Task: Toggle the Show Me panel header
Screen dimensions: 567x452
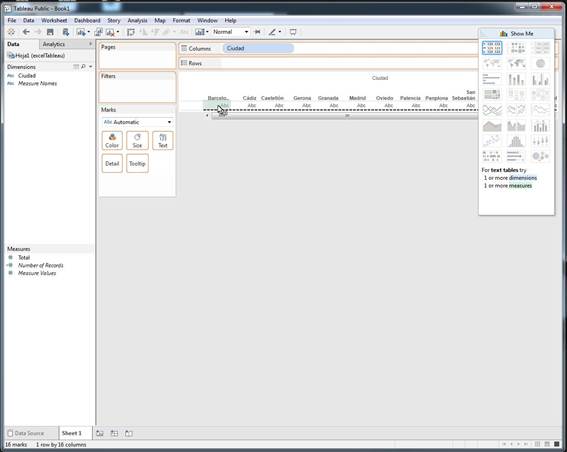Action: coord(516,34)
